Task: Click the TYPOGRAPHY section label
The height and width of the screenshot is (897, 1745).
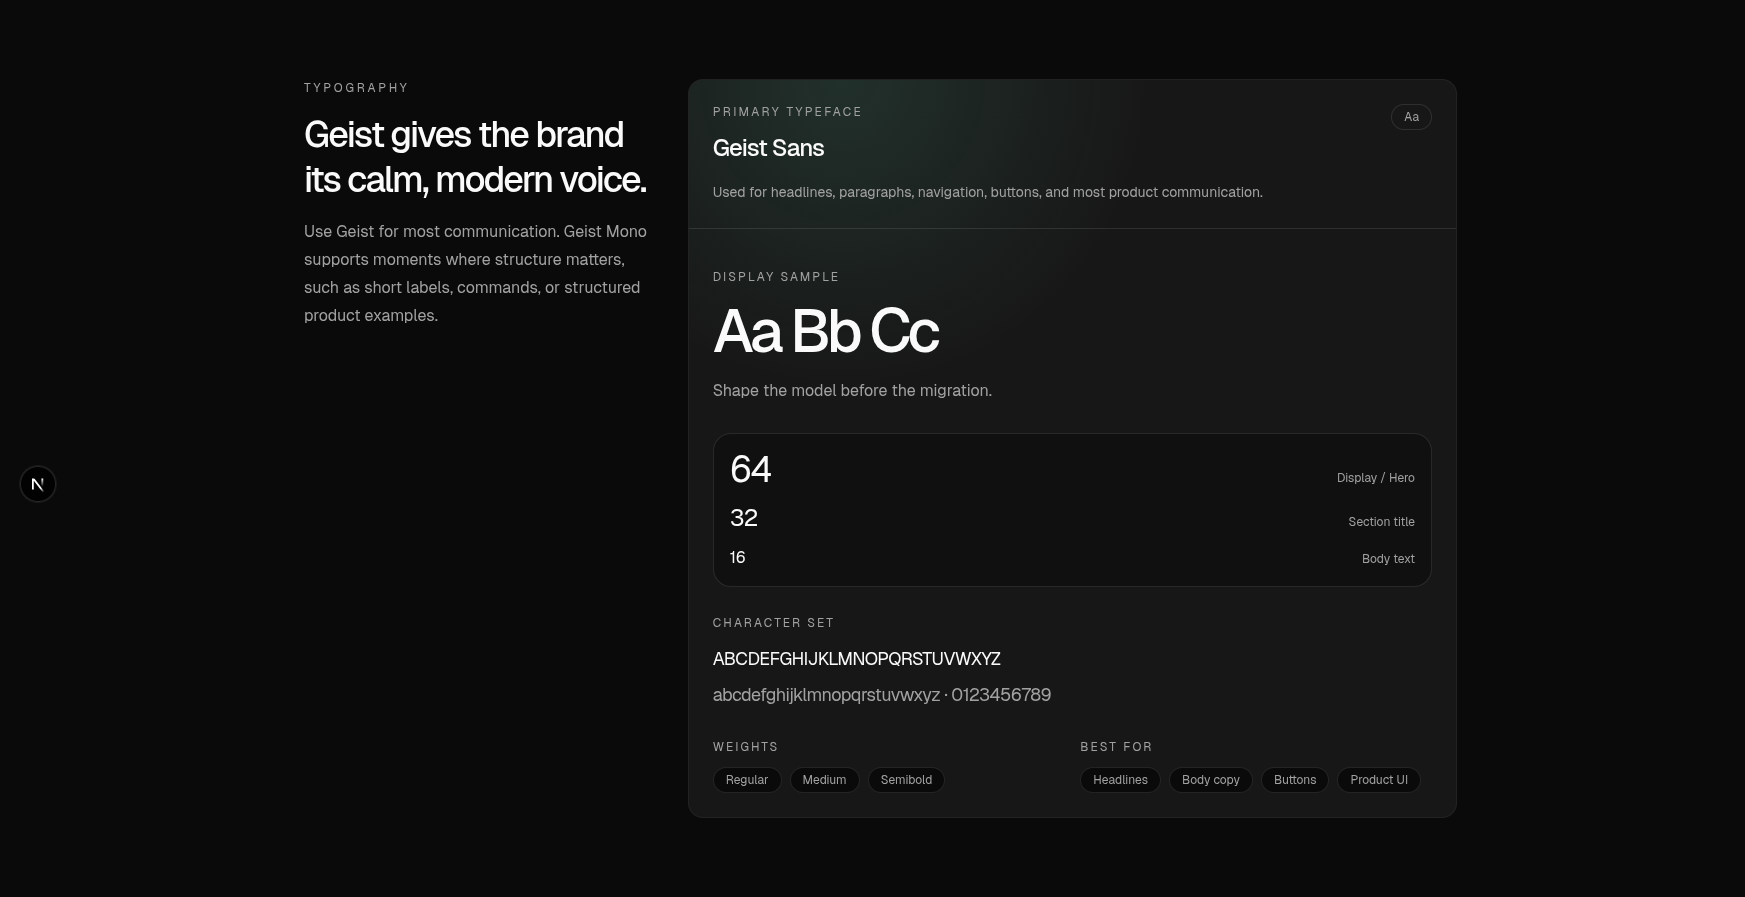Action: (356, 88)
